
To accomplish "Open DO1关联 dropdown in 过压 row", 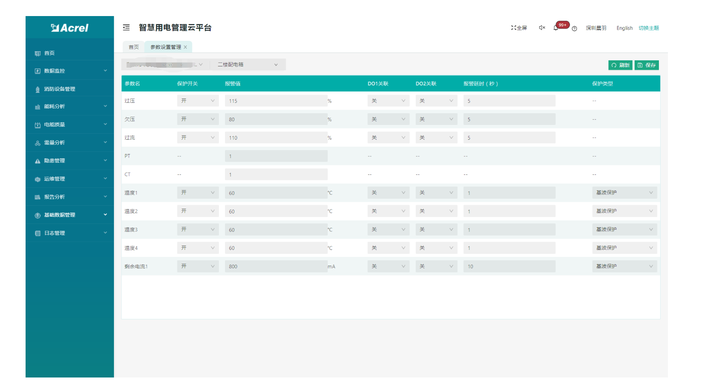I will pos(388,101).
